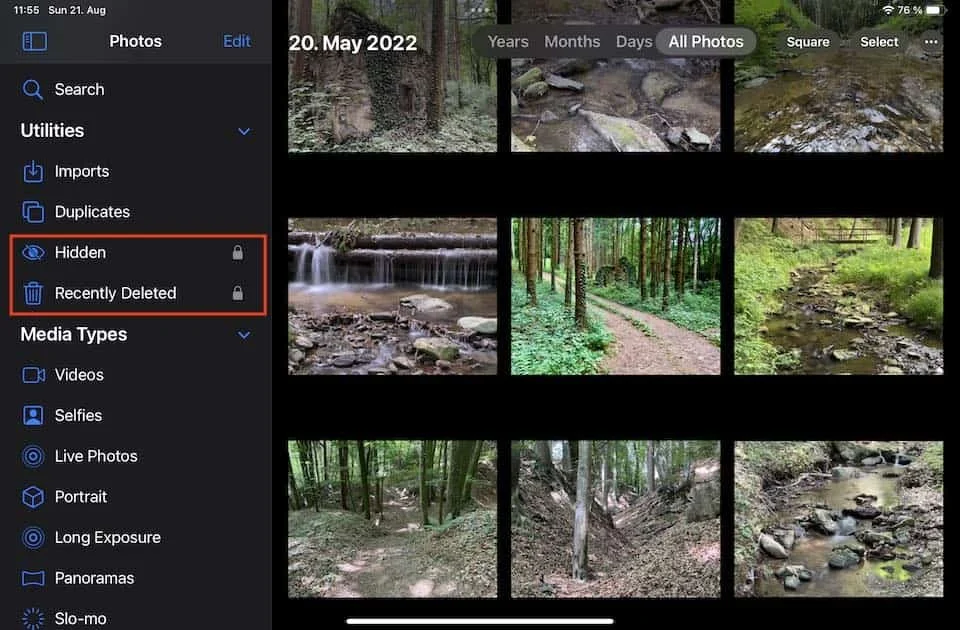Collapse the Media Types section chevron
The width and height of the screenshot is (960, 630).
[244, 335]
